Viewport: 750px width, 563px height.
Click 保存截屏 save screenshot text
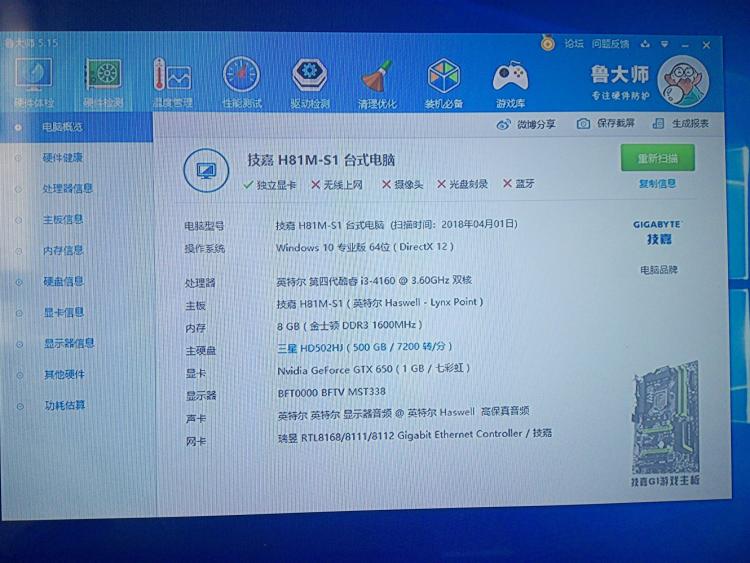(x=616, y=123)
